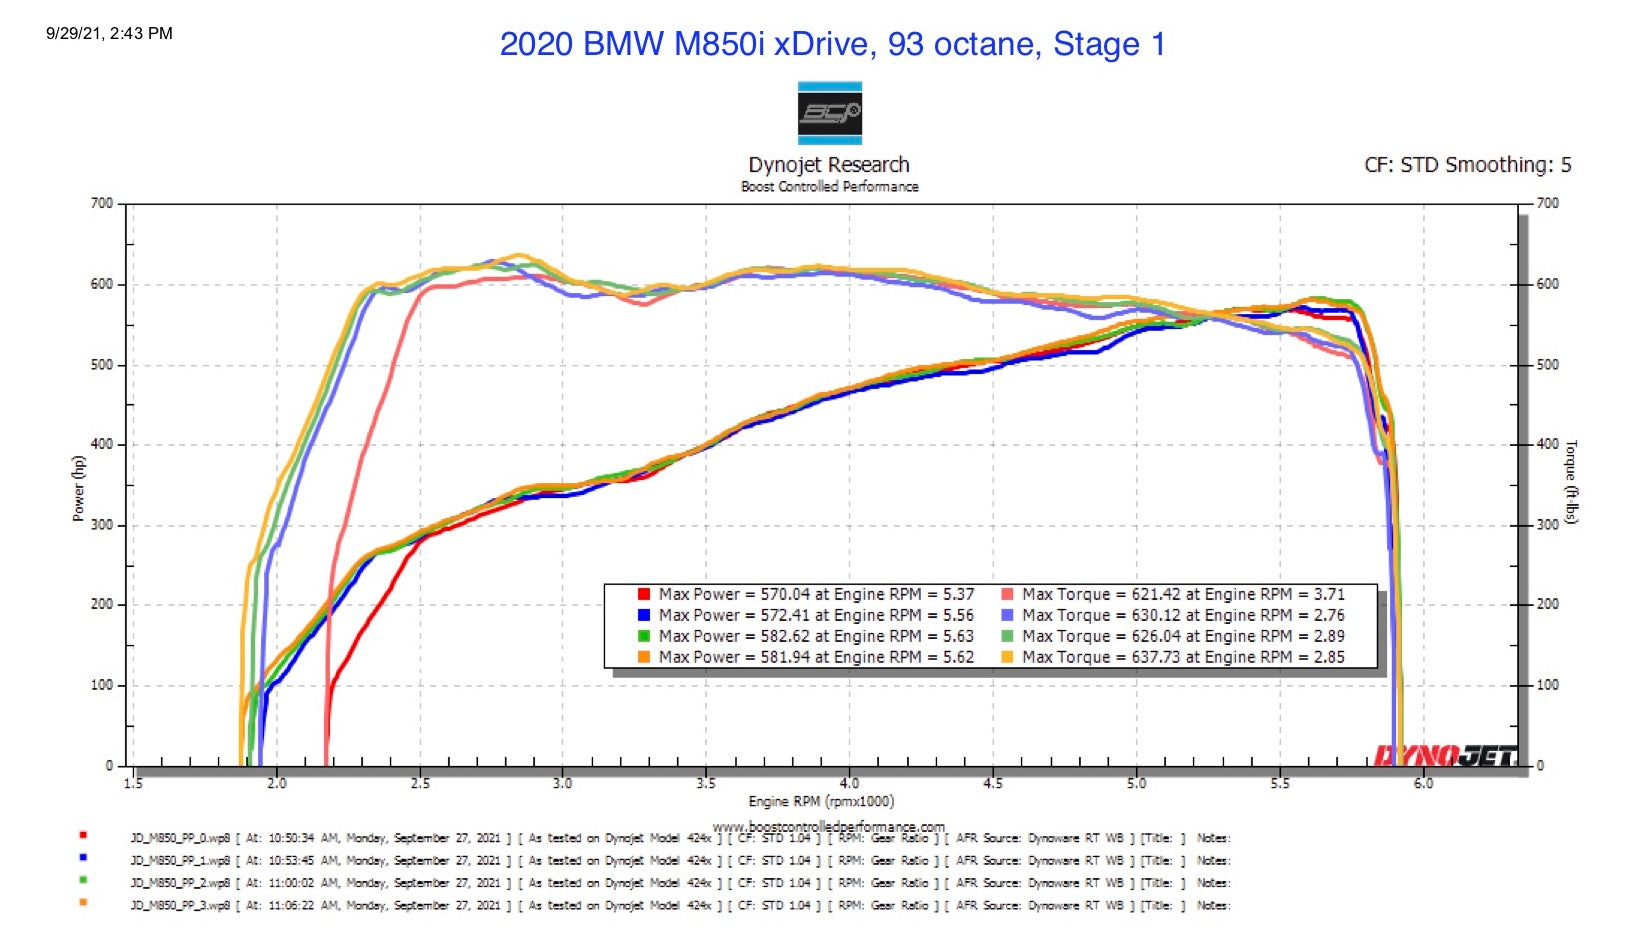Click the 300 label on the power axis
The image size is (1630, 932).
(x=102, y=525)
